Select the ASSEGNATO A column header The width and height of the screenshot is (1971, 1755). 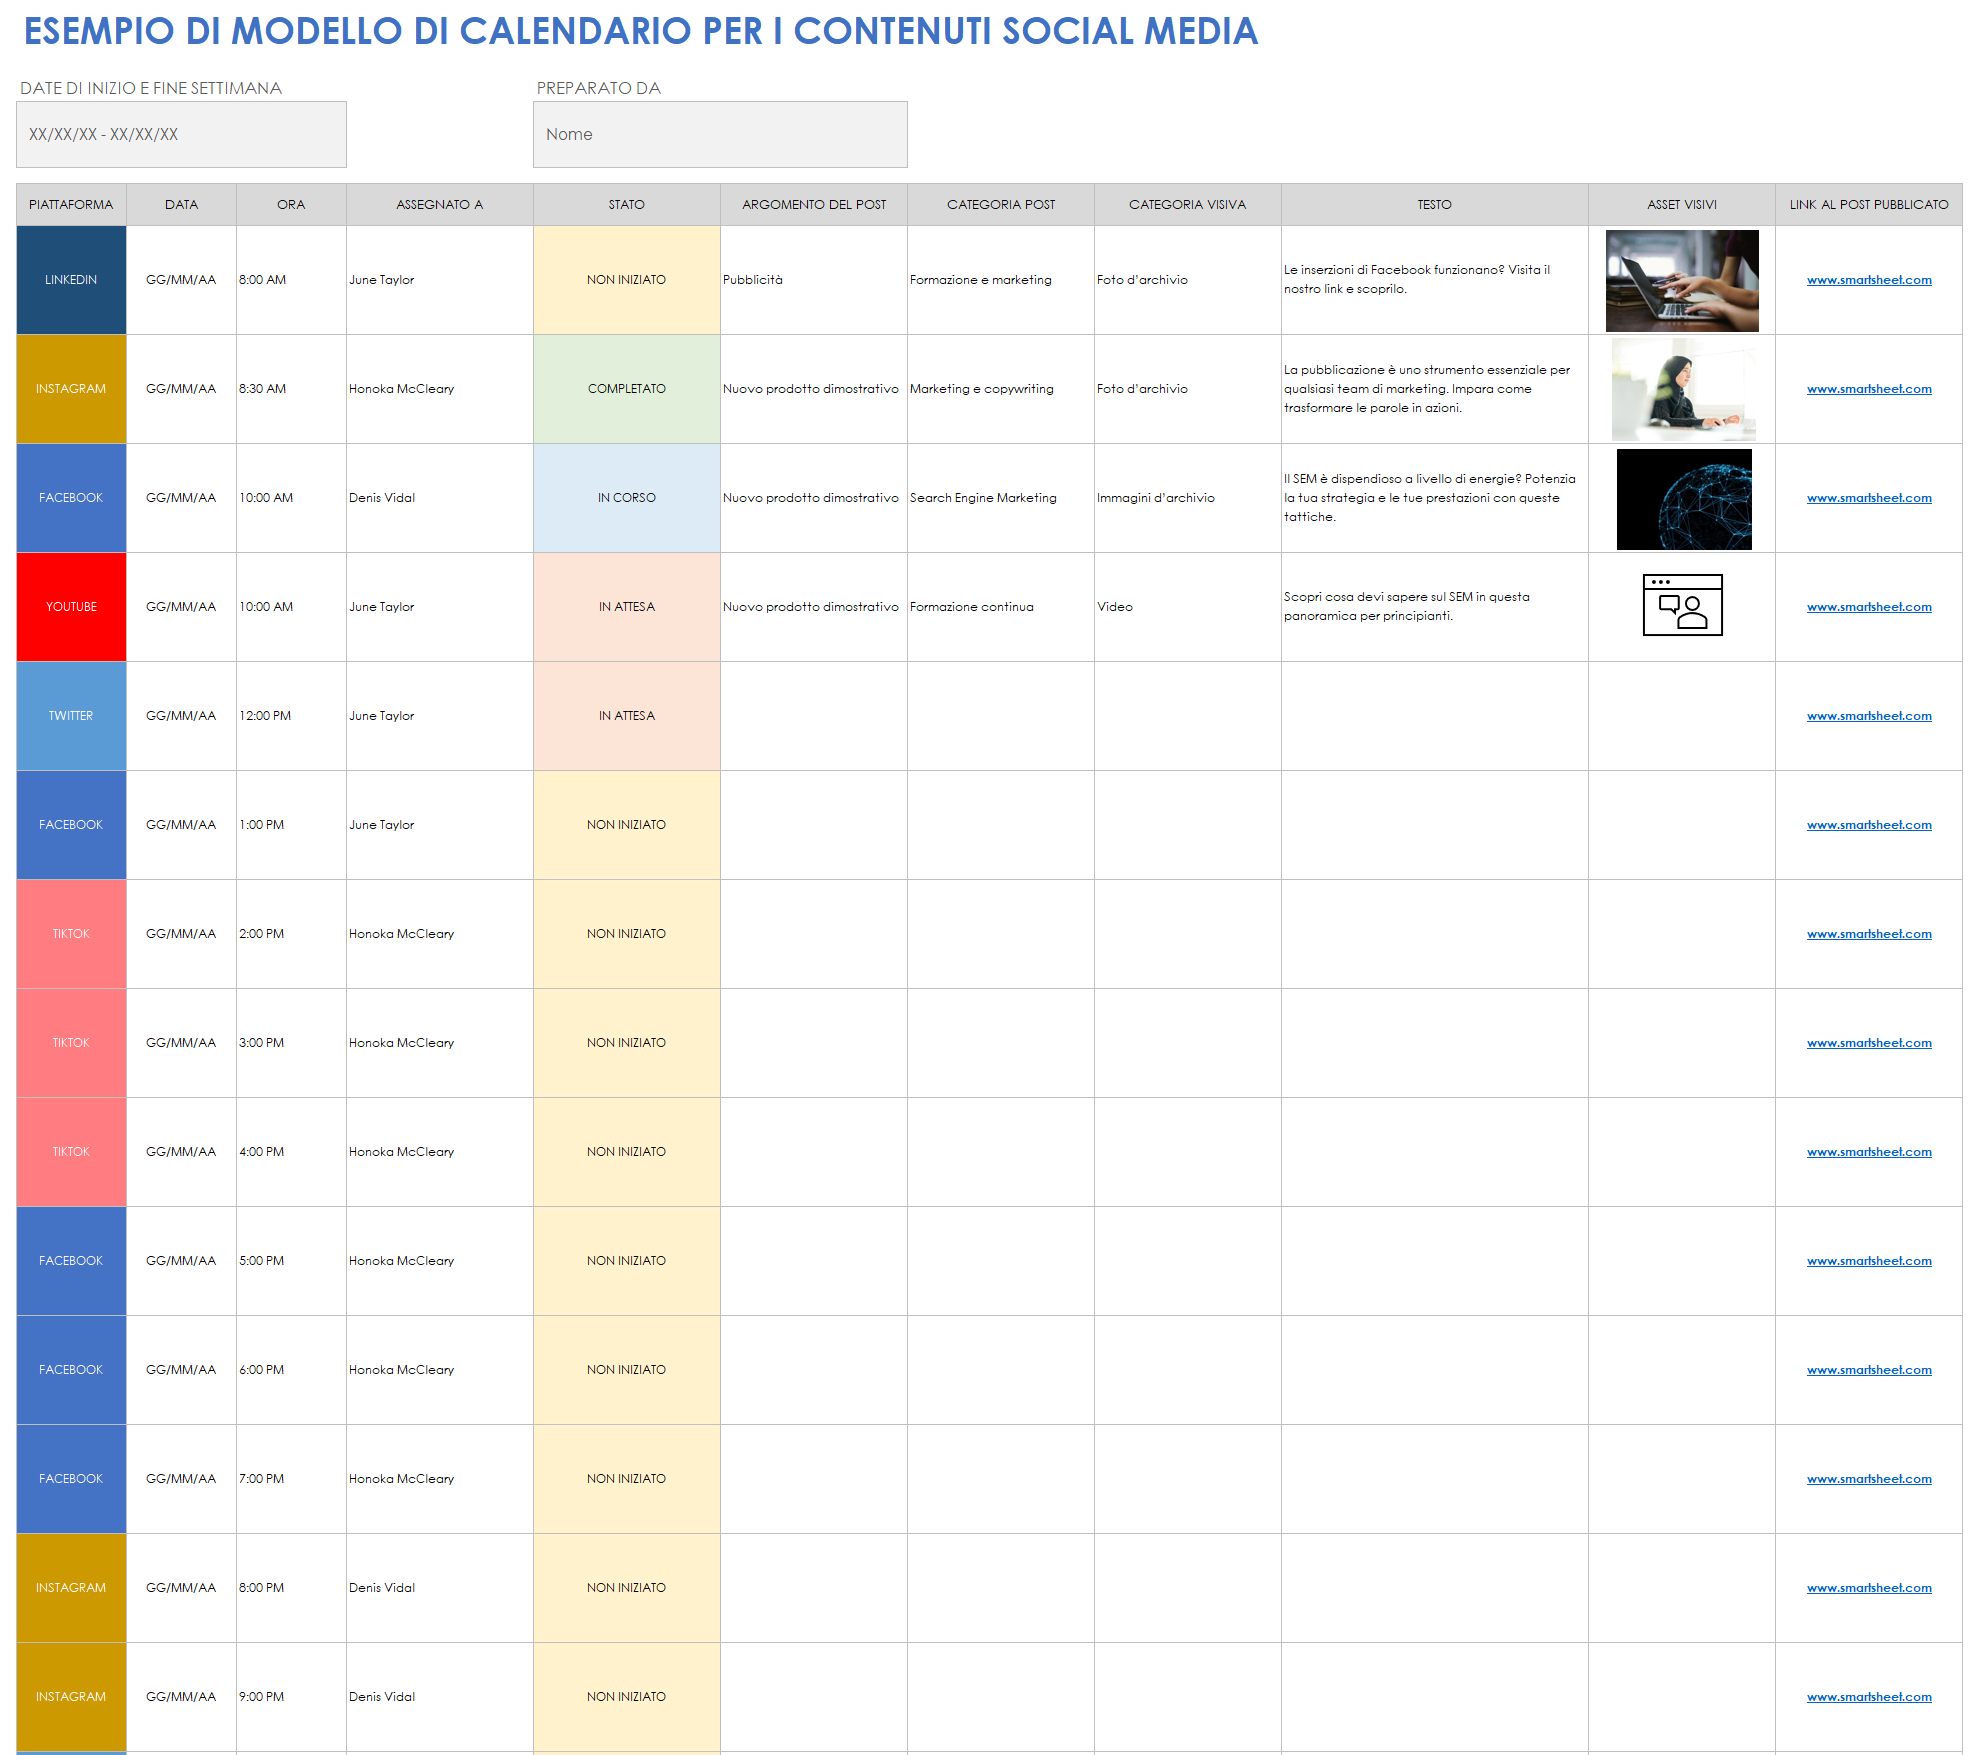tap(439, 204)
